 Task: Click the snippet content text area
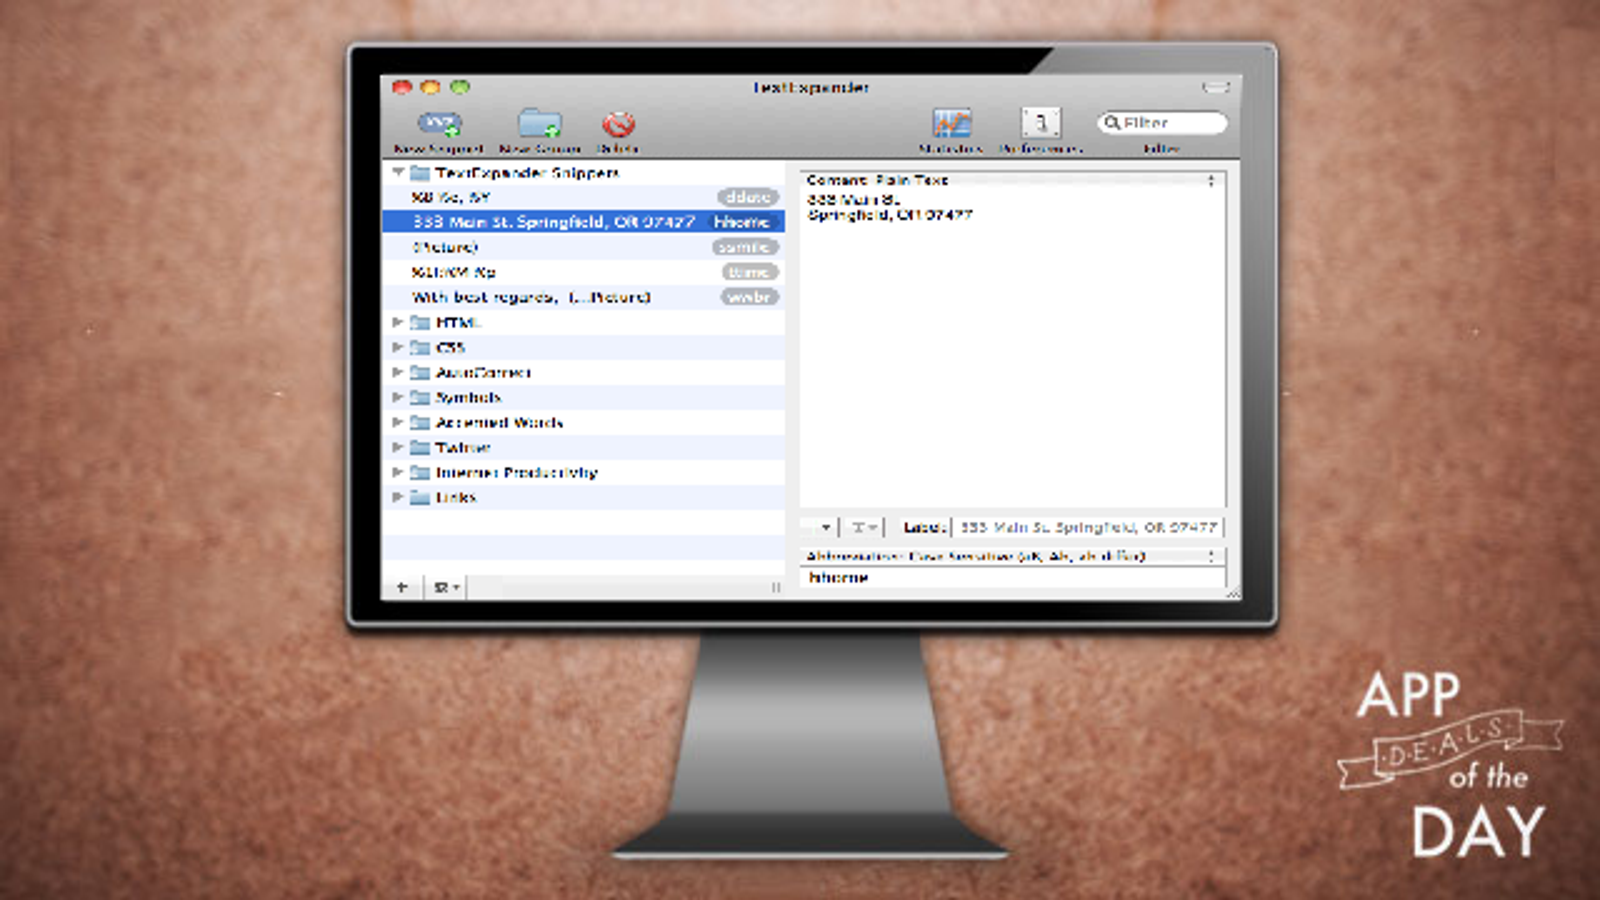pyautogui.click(x=1012, y=347)
